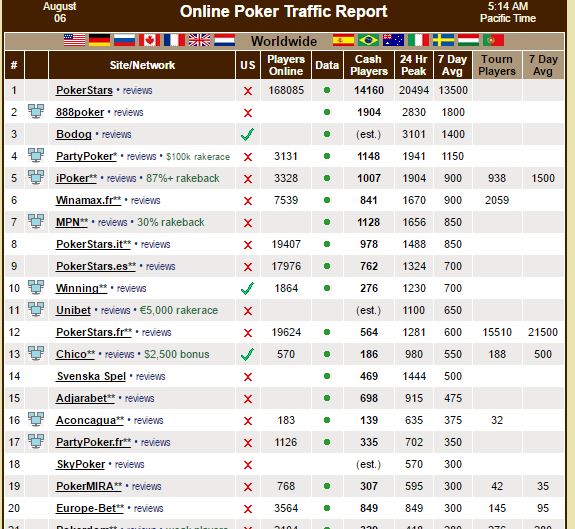Select the Russia flag
The width and height of the screenshot is (575, 529).
[x=124, y=40]
